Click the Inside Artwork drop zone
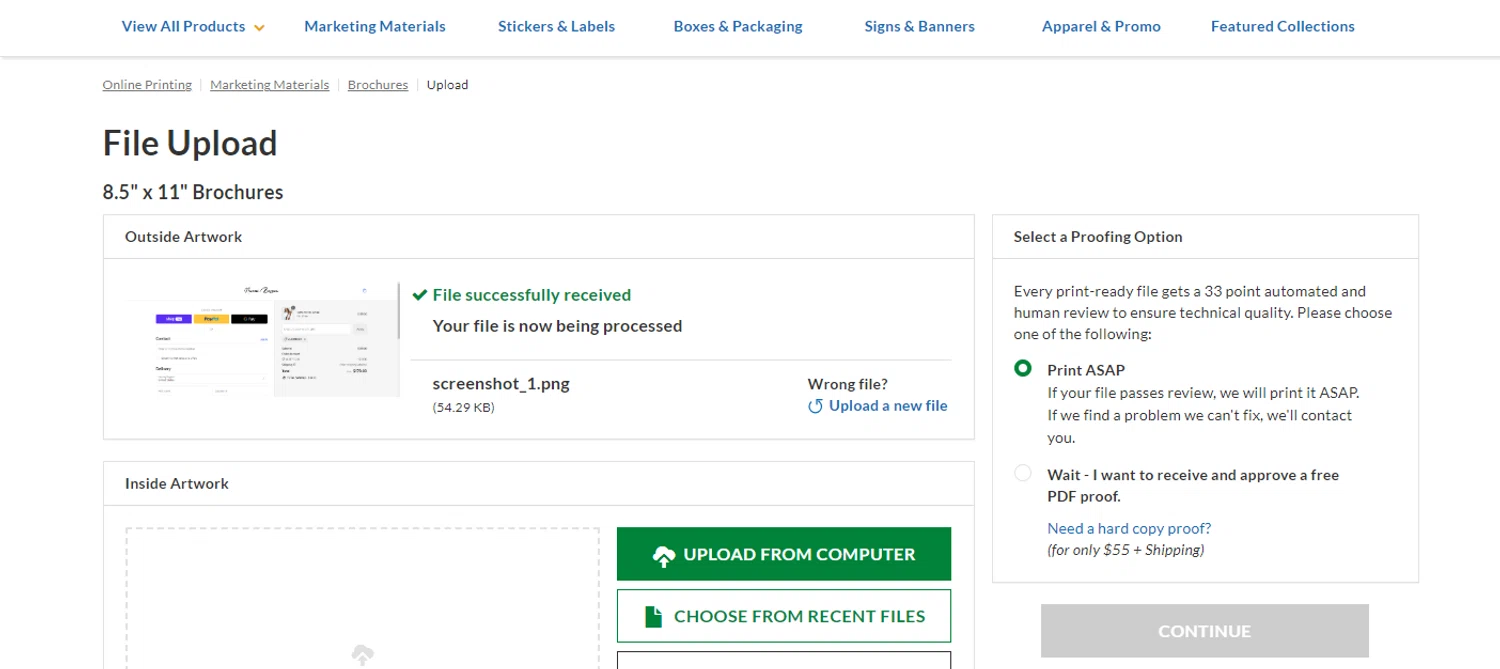 (362, 598)
